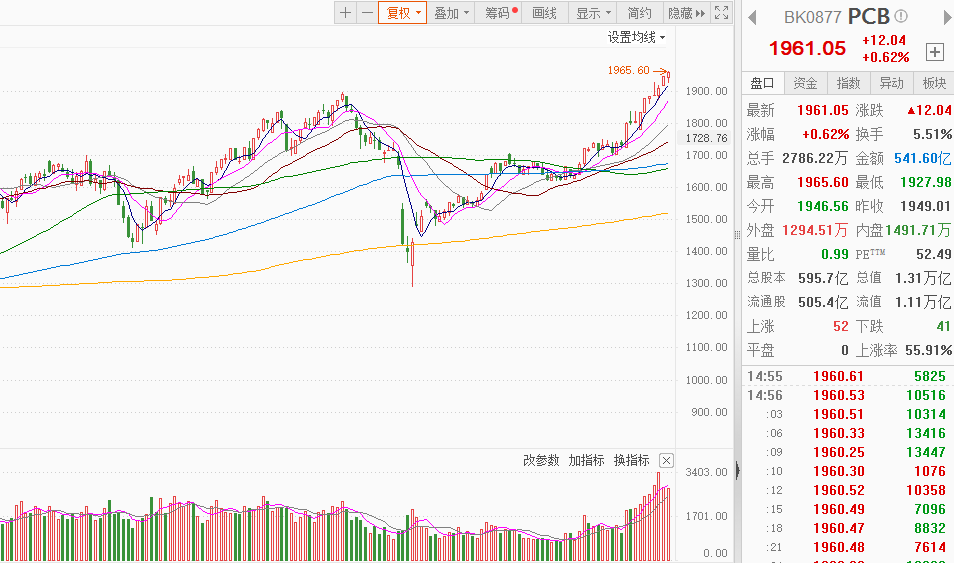The height and width of the screenshot is (563, 954).
Task: Open the 复权 dropdown
Action: click(x=403, y=13)
